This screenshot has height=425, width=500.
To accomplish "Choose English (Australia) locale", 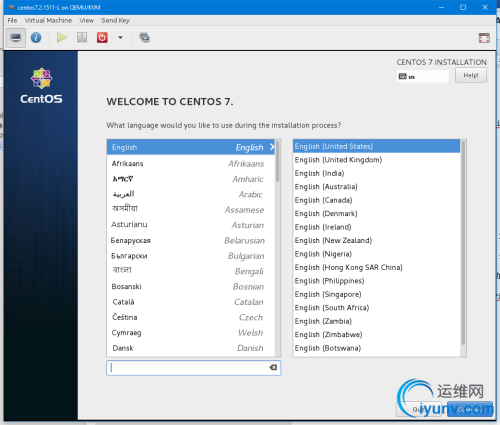I will point(377,187).
